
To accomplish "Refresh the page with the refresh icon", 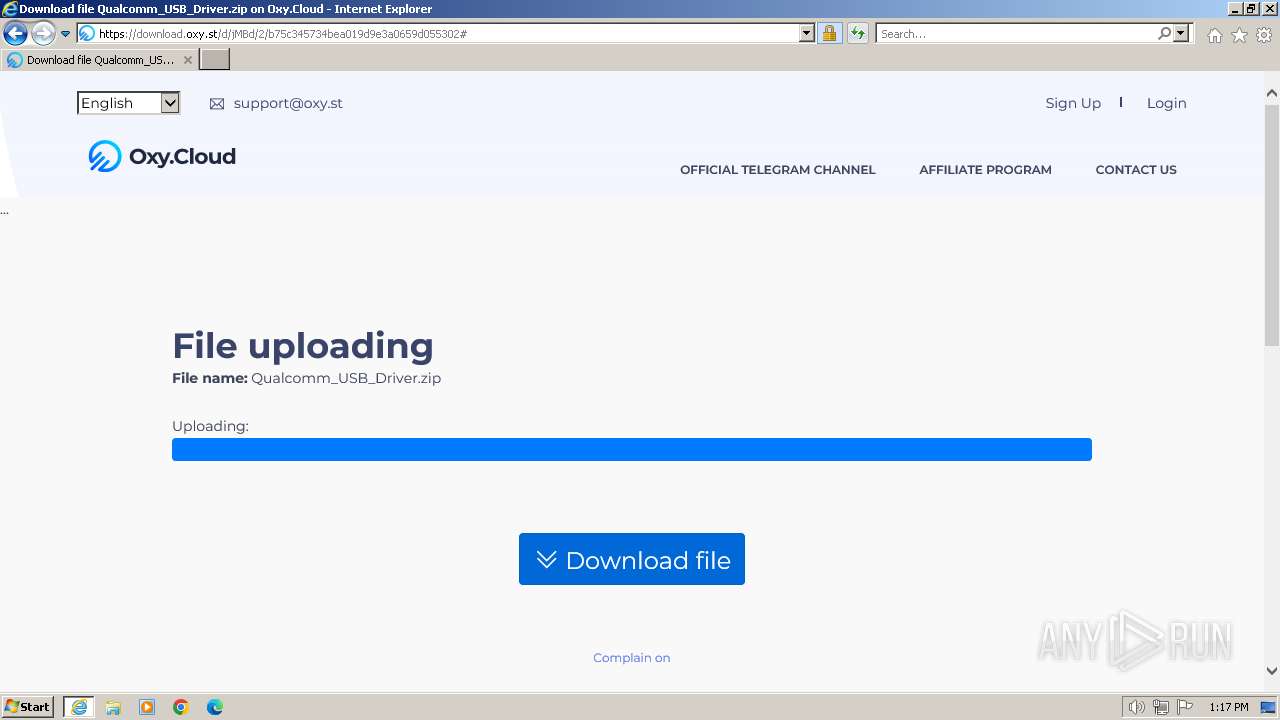I will pyautogui.click(x=858, y=33).
